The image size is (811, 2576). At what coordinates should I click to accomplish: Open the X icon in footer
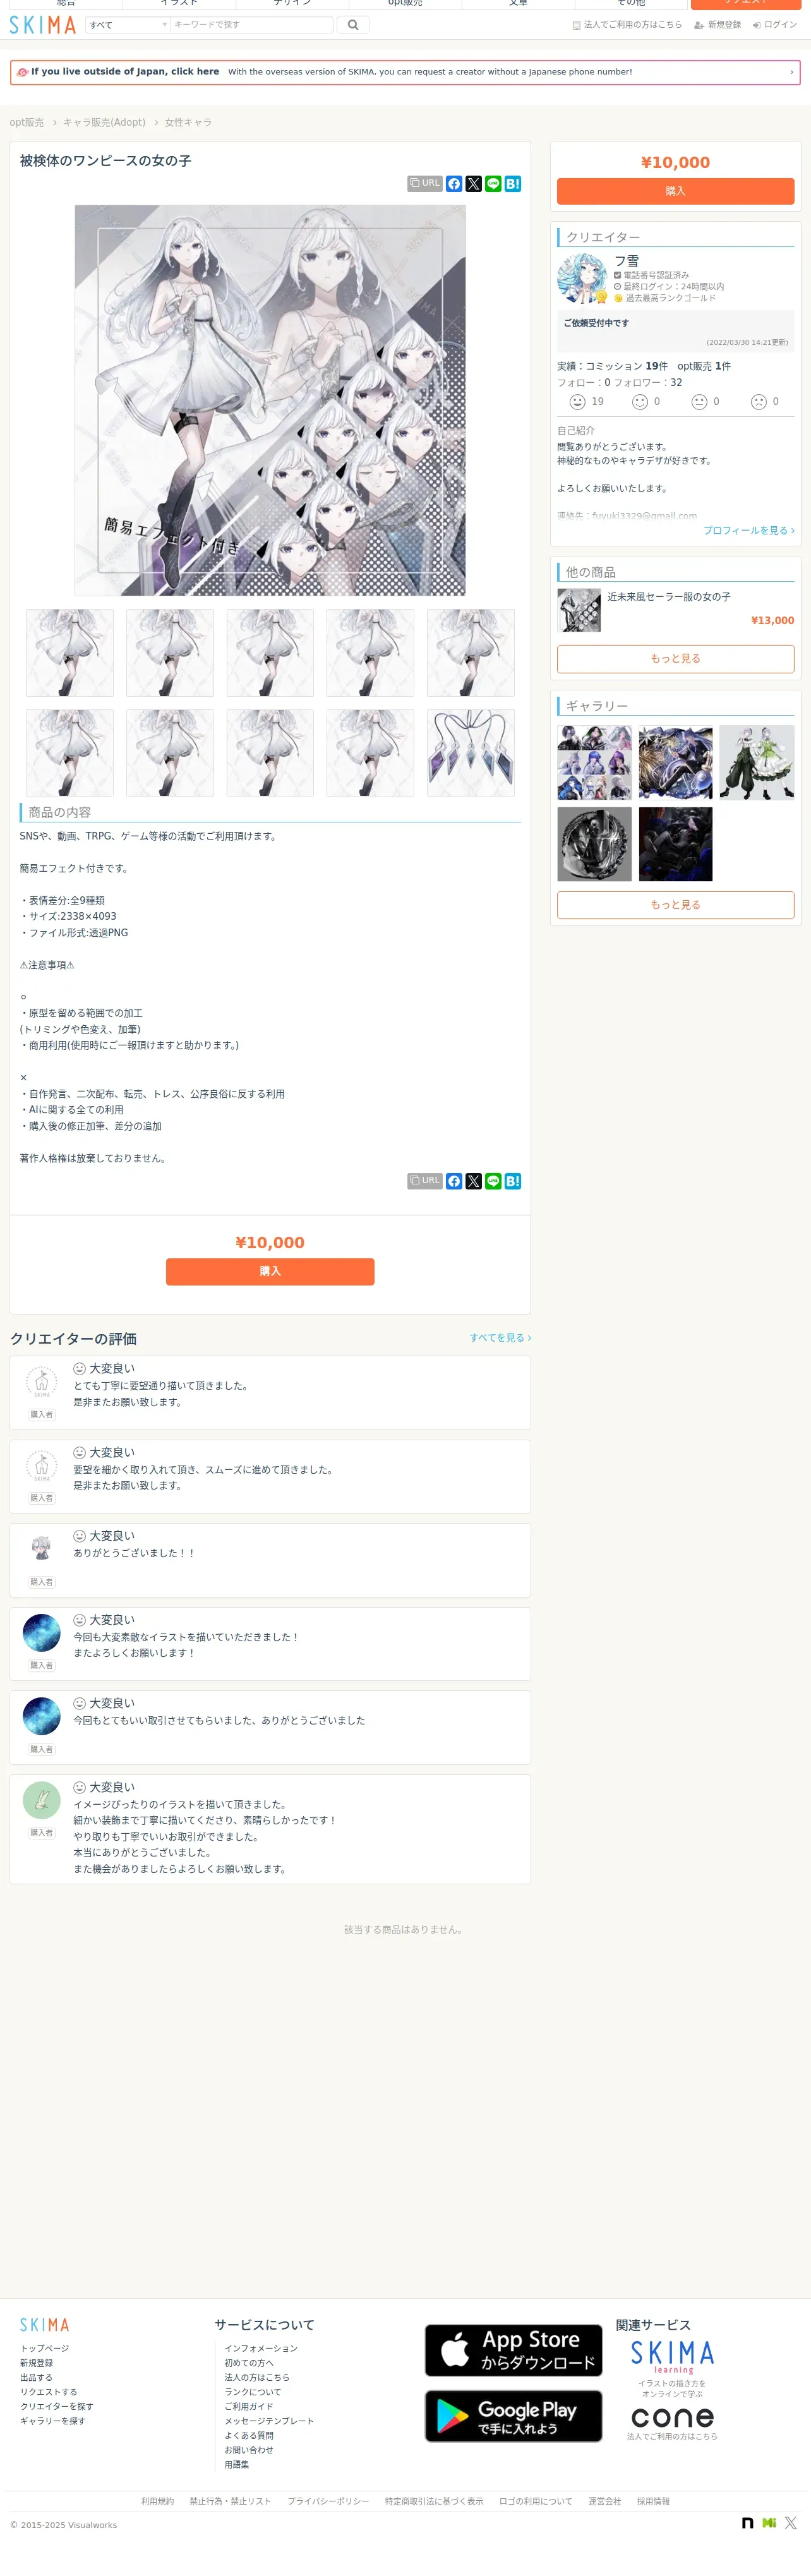pos(791,2523)
